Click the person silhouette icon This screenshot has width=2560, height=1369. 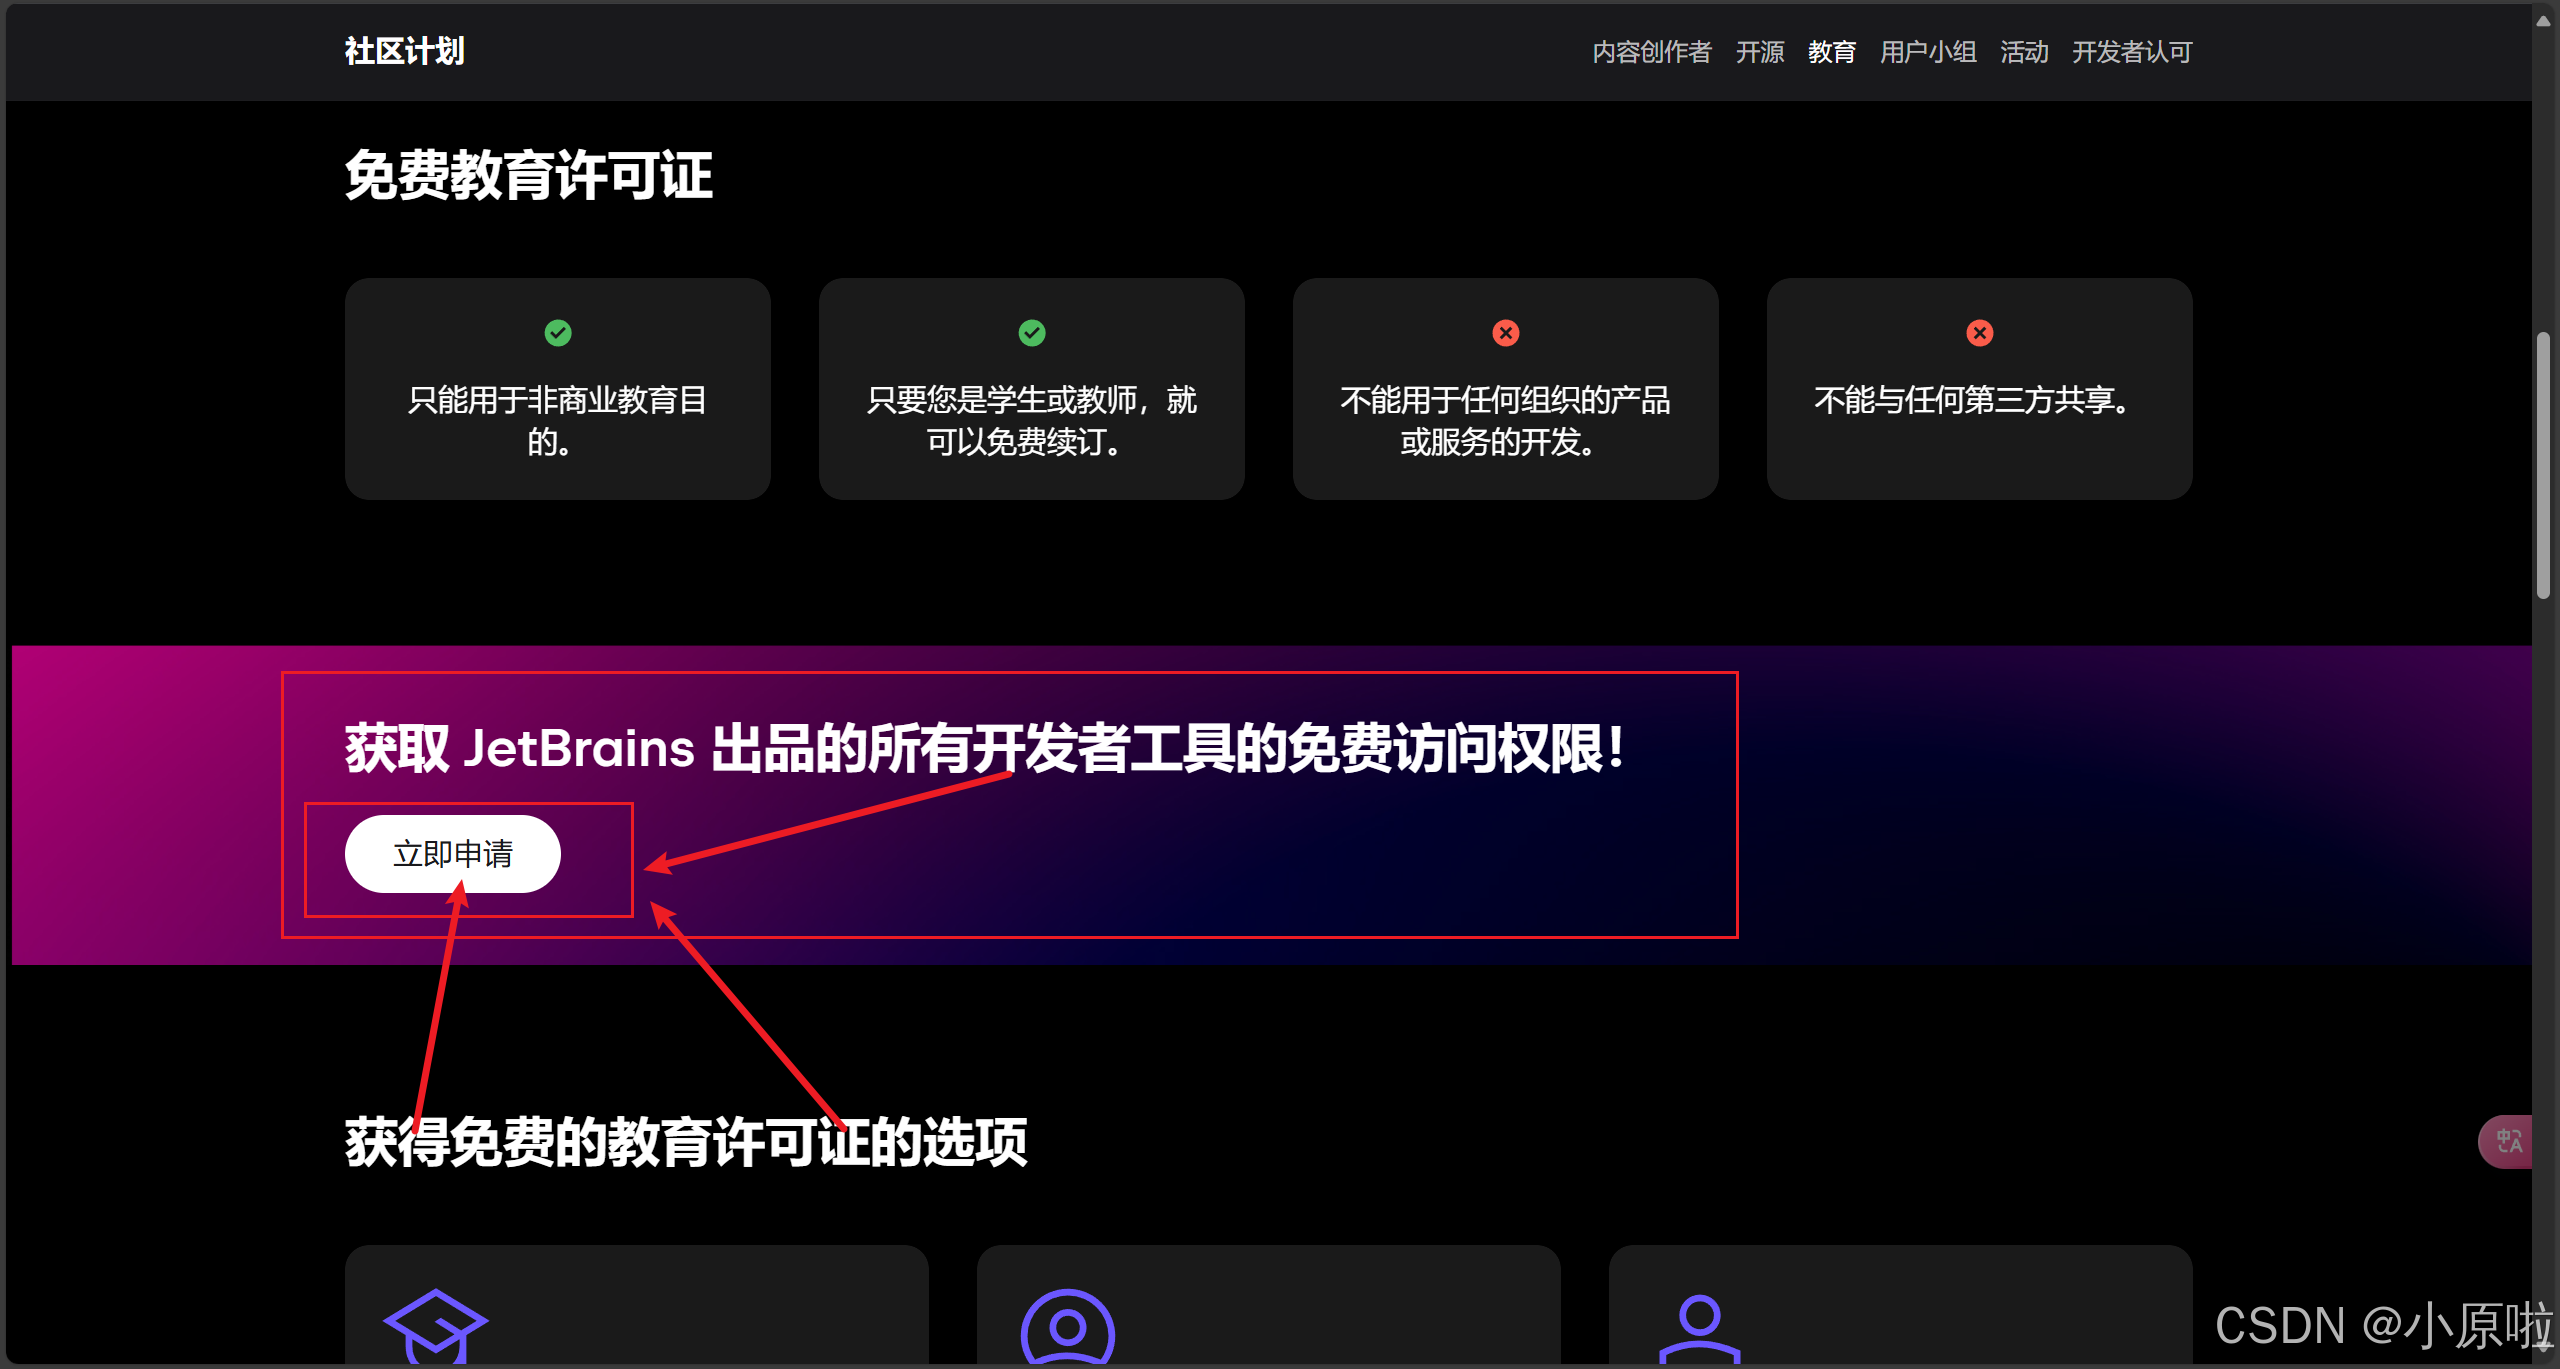tap(1699, 1327)
